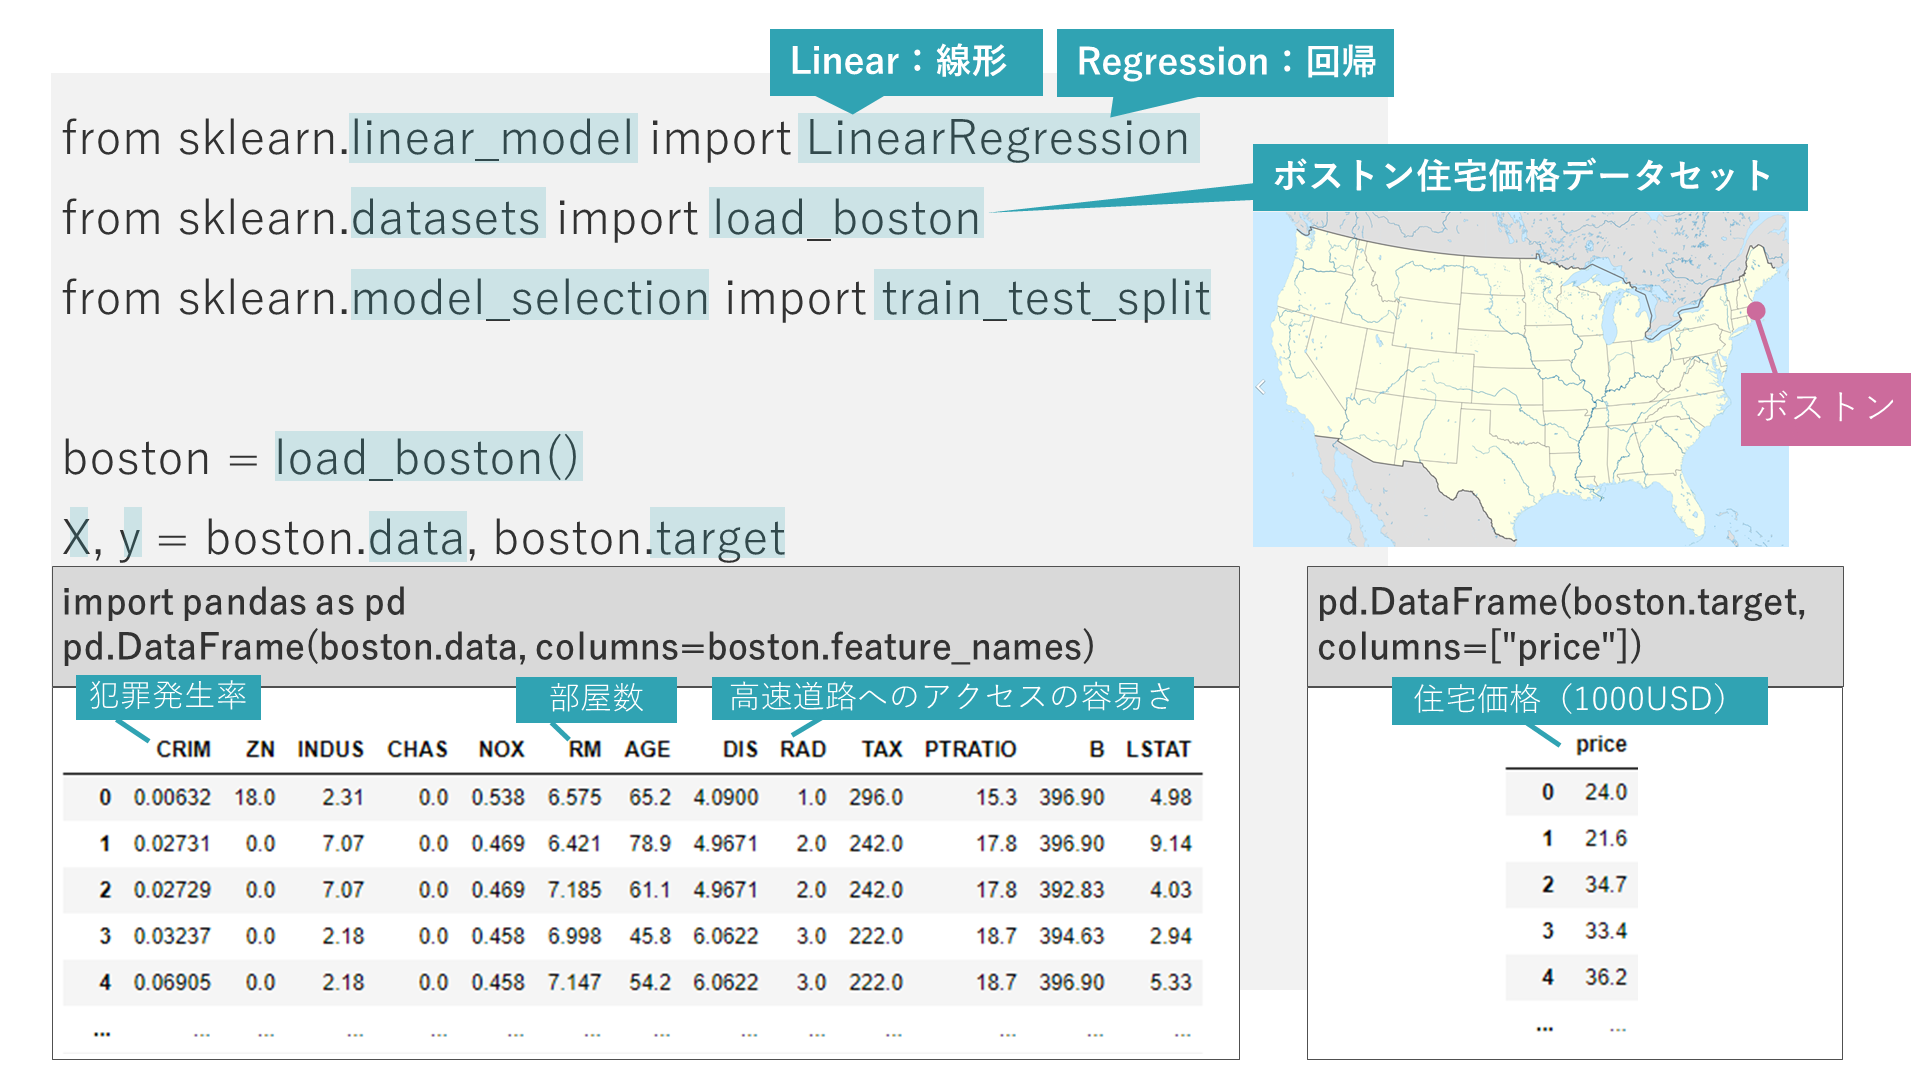Click the ボストン住宅価格データセット banner
The image size is (1920, 1080).
pyautogui.click(x=1528, y=176)
